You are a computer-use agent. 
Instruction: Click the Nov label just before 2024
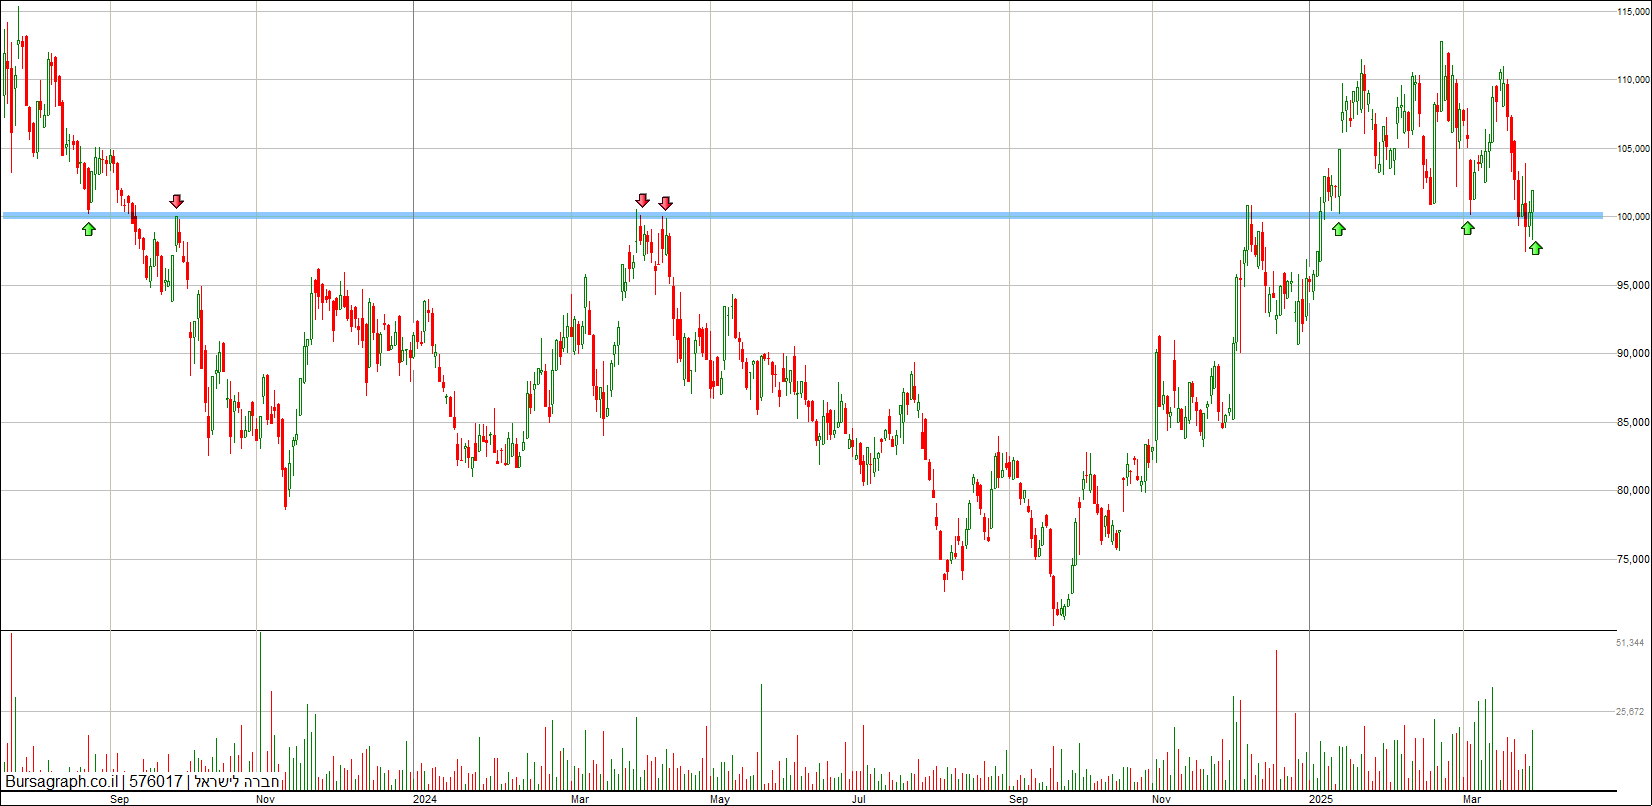[x=266, y=800]
